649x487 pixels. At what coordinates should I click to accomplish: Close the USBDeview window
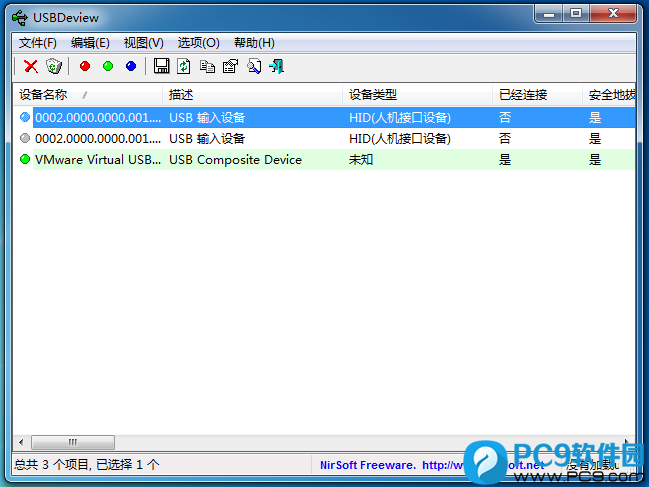(x=613, y=14)
